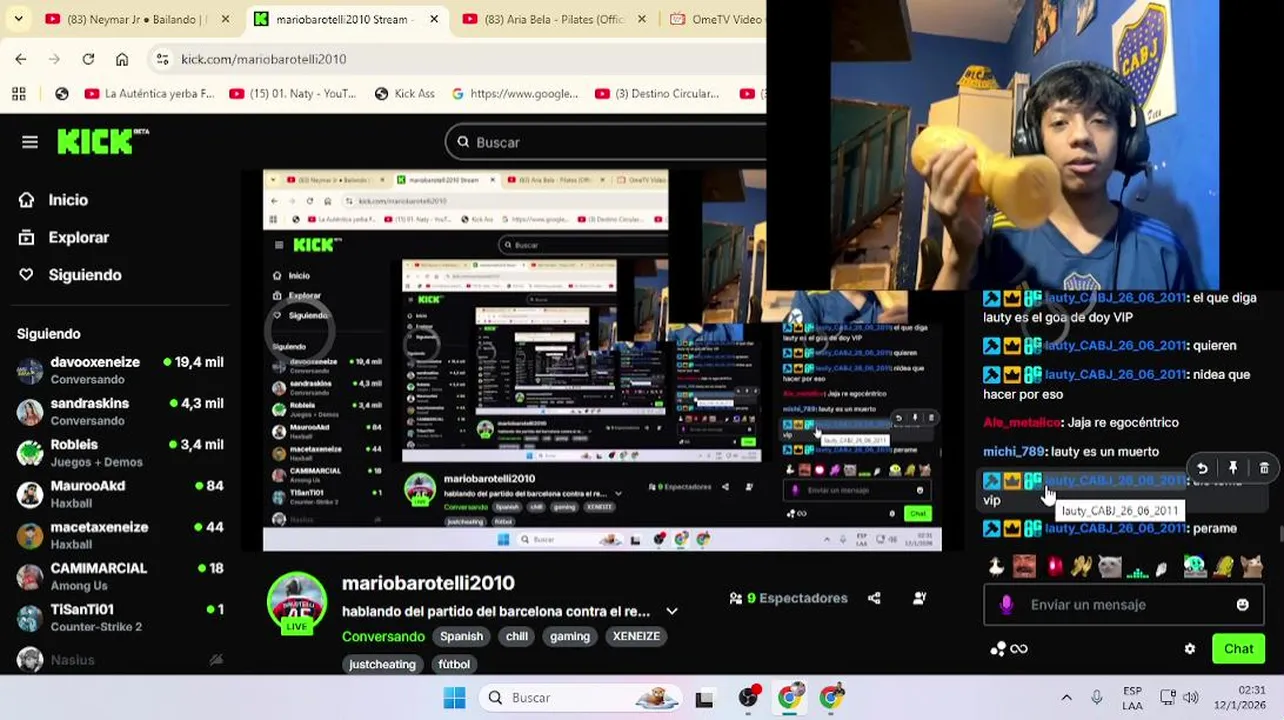1284x720 pixels.
Task: Click the Spanish stream tag
Action: [x=461, y=636]
